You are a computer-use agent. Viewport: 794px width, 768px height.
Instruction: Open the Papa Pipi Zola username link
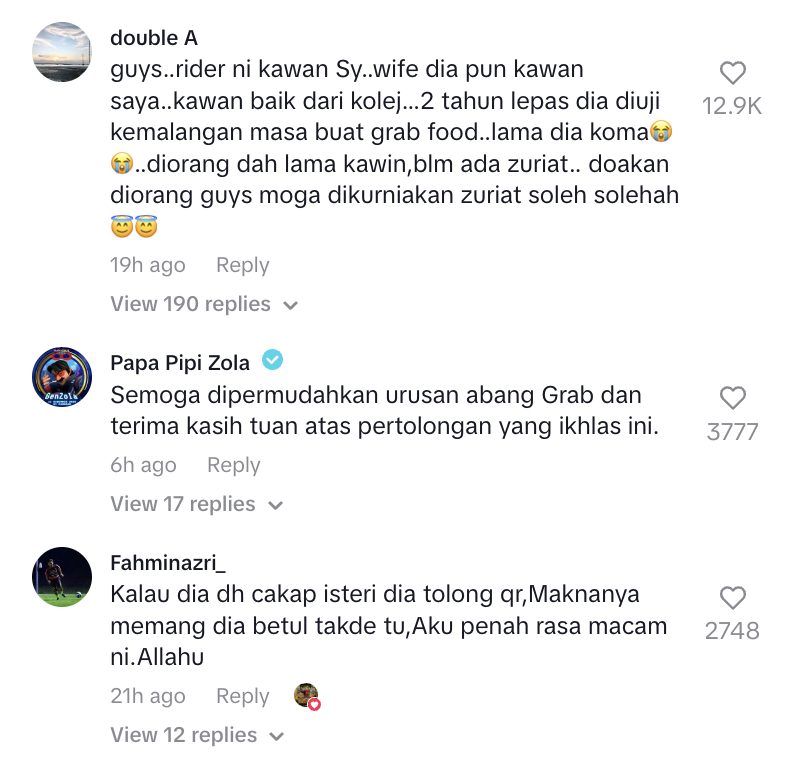[x=180, y=363]
